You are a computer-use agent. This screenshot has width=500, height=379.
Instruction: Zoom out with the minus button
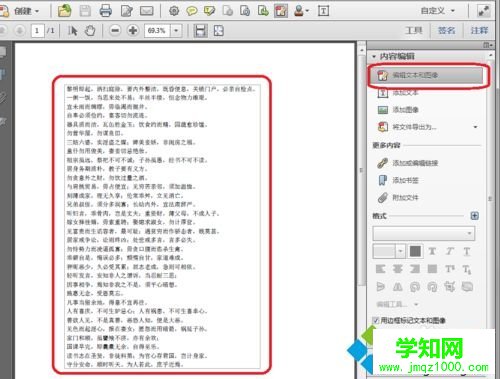click(115, 31)
